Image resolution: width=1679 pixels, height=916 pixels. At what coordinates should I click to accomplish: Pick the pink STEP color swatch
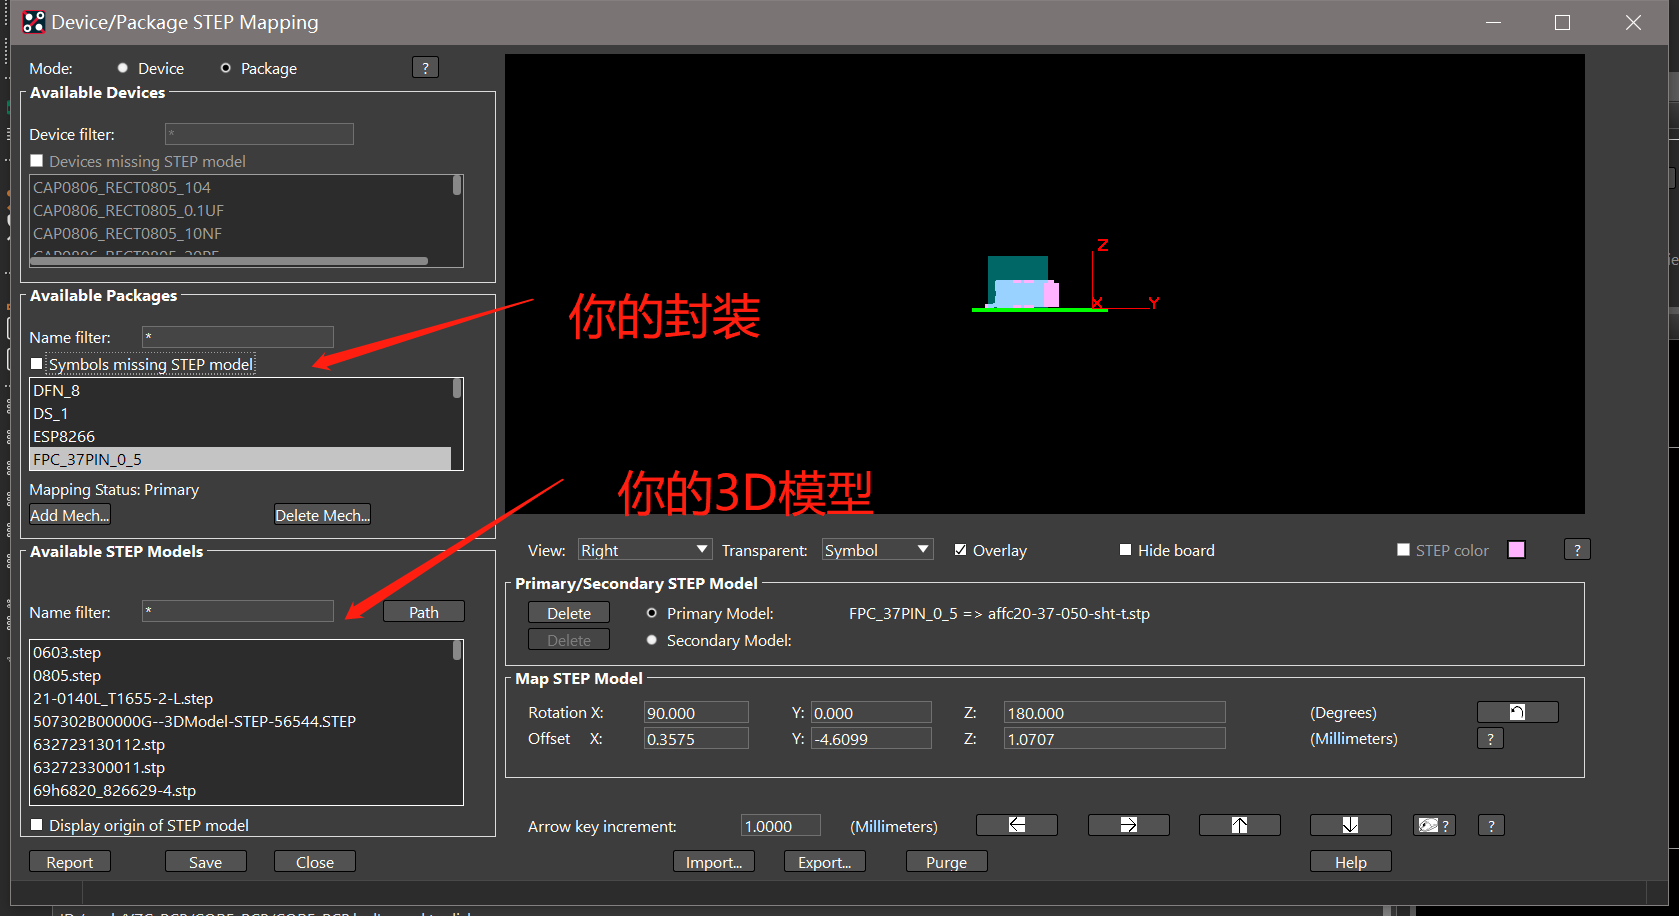(1516, 549)
